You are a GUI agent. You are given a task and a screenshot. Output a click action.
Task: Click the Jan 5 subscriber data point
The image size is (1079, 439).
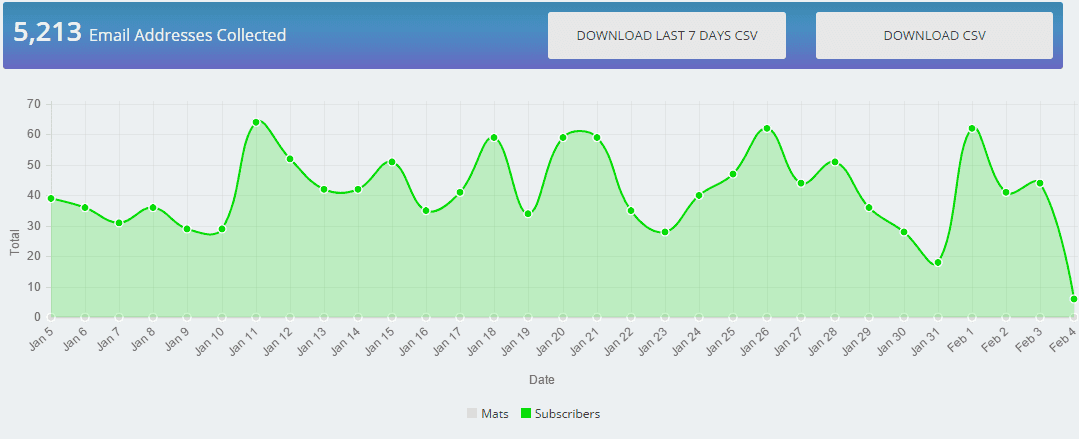point(51,198)
